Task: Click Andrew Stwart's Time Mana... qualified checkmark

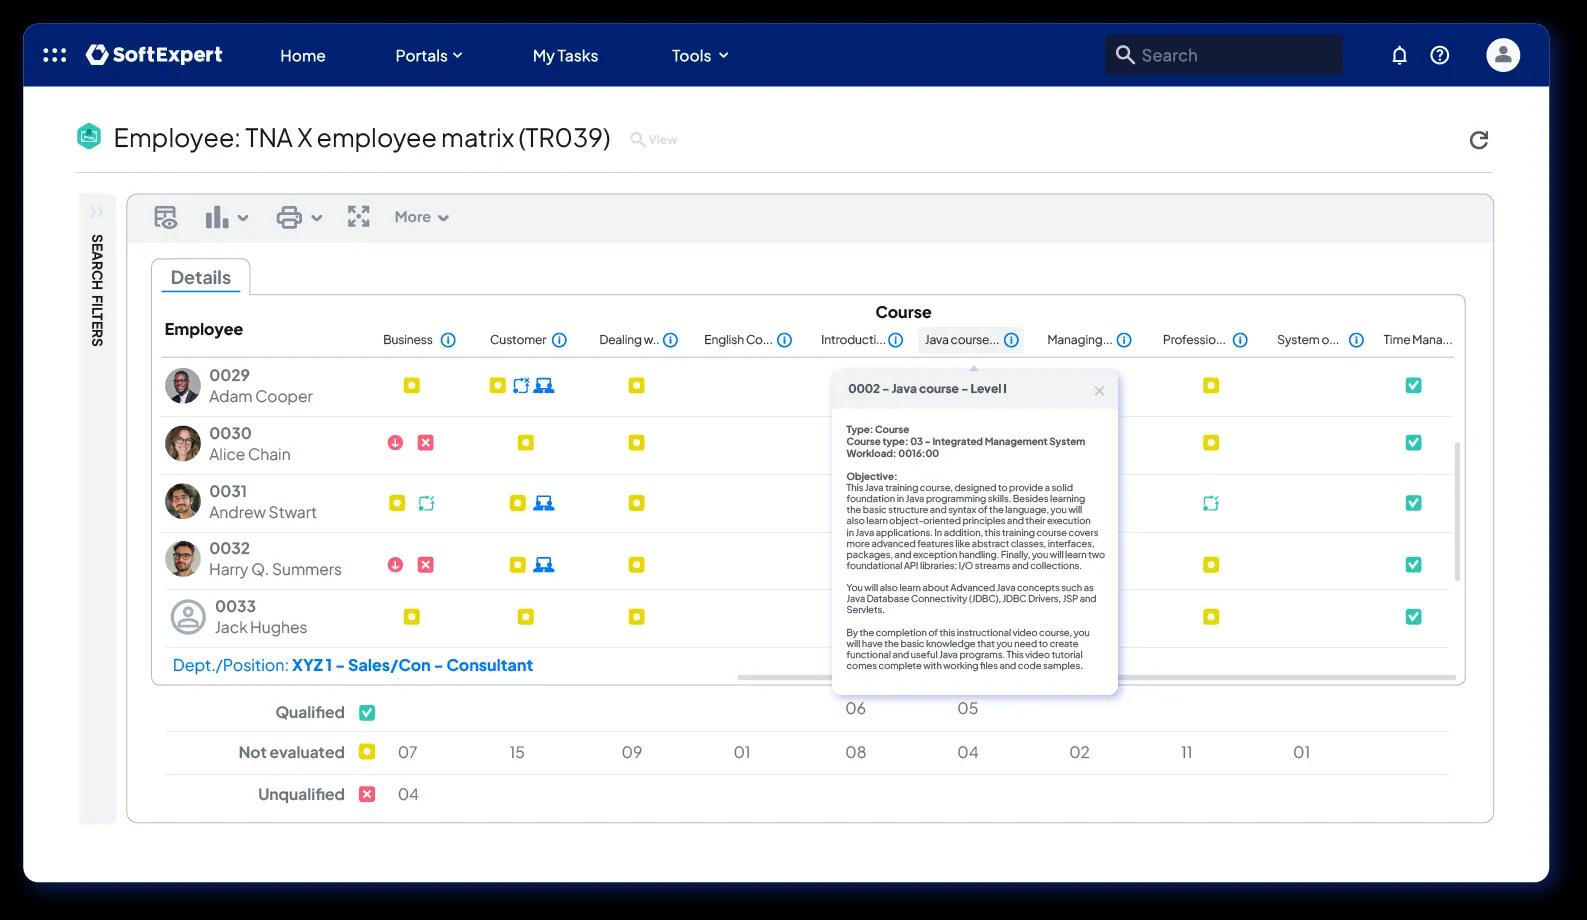Action: (x=1413, y=503)
